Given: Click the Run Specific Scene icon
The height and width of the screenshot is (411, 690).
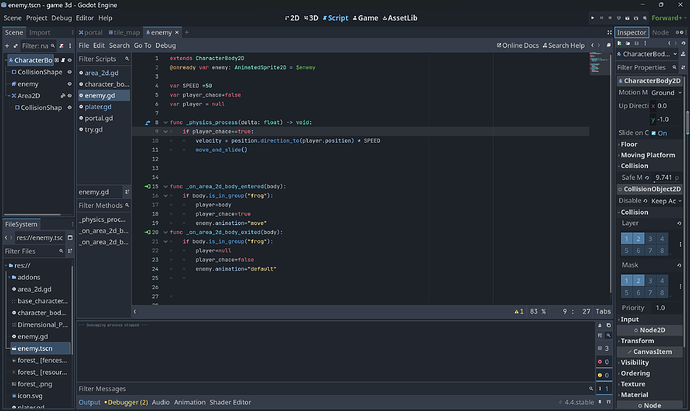Looking at the screenshot, I should (x=636, y=18).
